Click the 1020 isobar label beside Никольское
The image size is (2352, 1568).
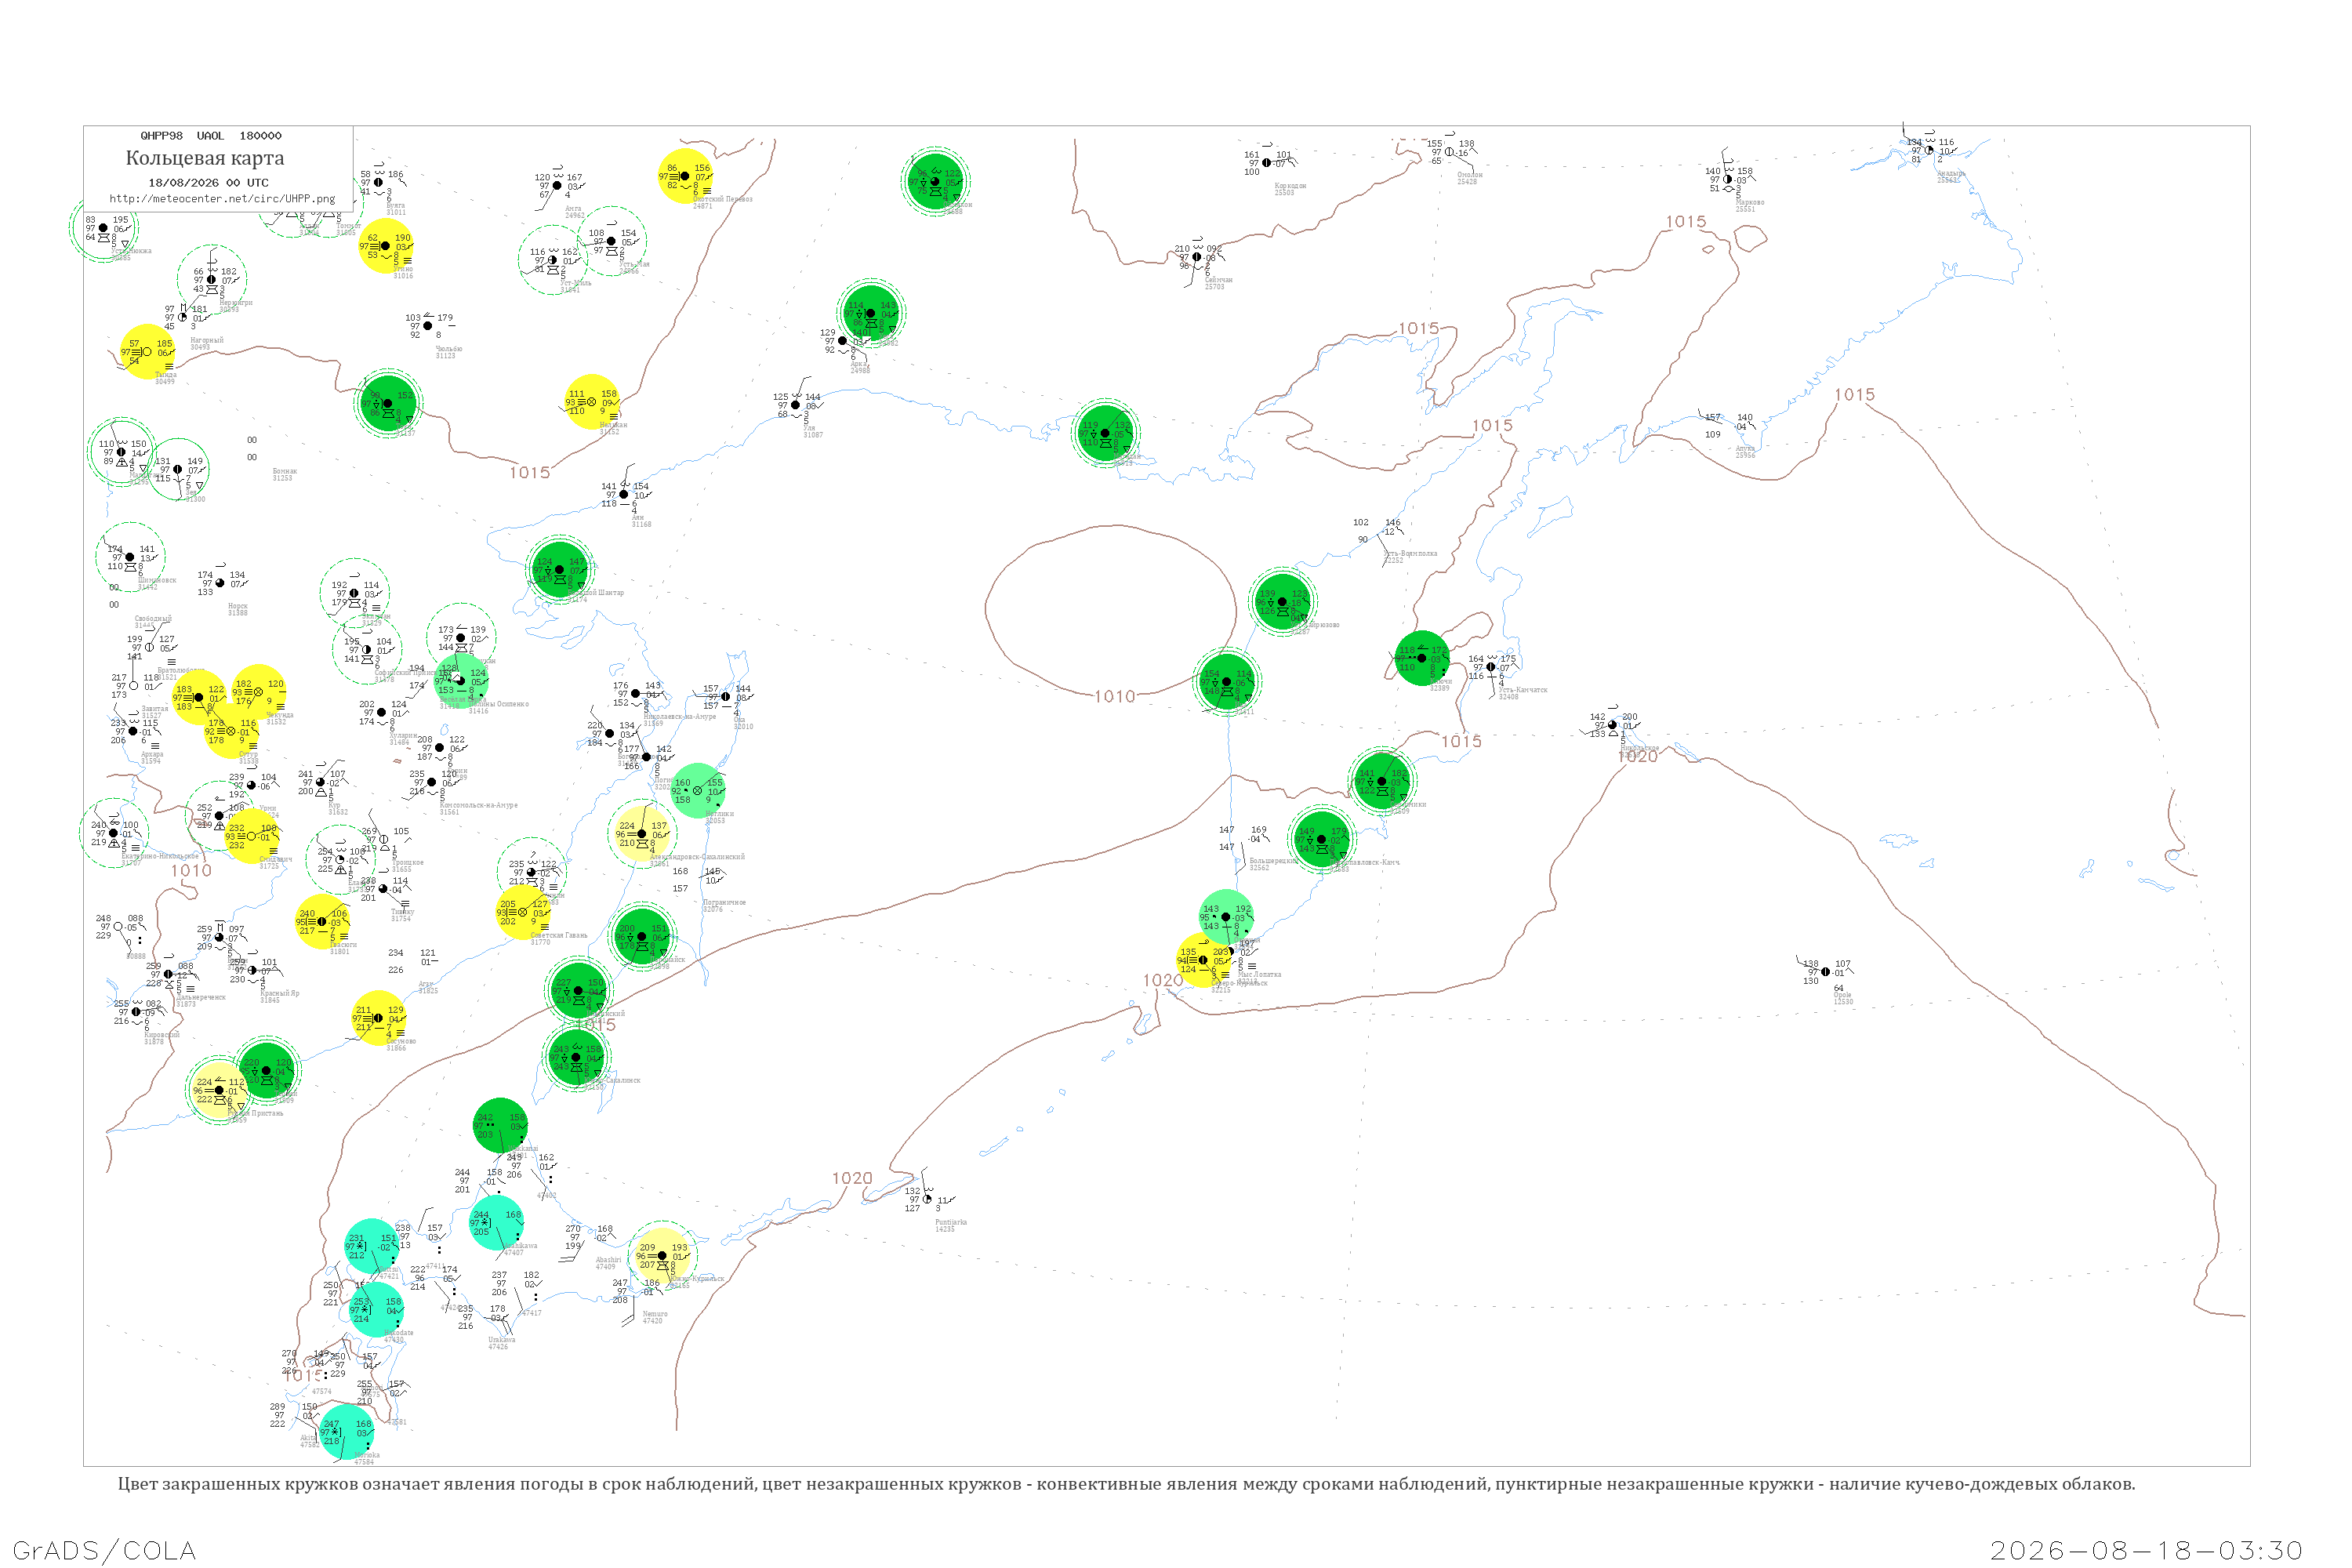tap(1637, 757)
